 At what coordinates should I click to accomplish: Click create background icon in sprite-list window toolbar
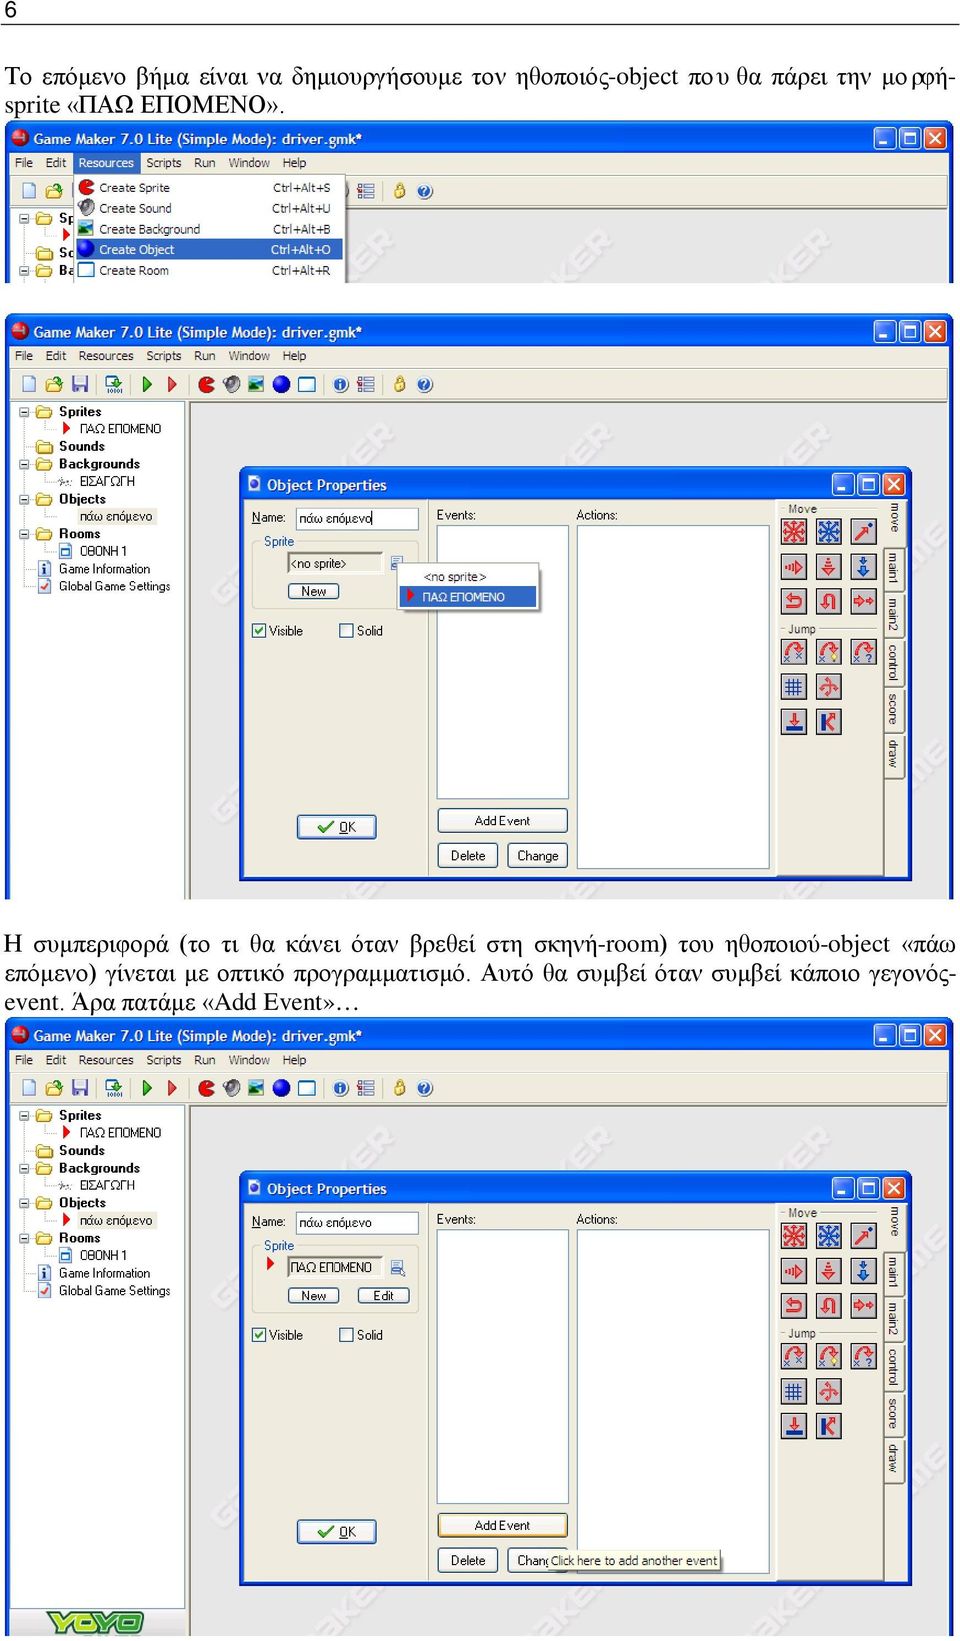pyautogui.click(x=256, y=384)
